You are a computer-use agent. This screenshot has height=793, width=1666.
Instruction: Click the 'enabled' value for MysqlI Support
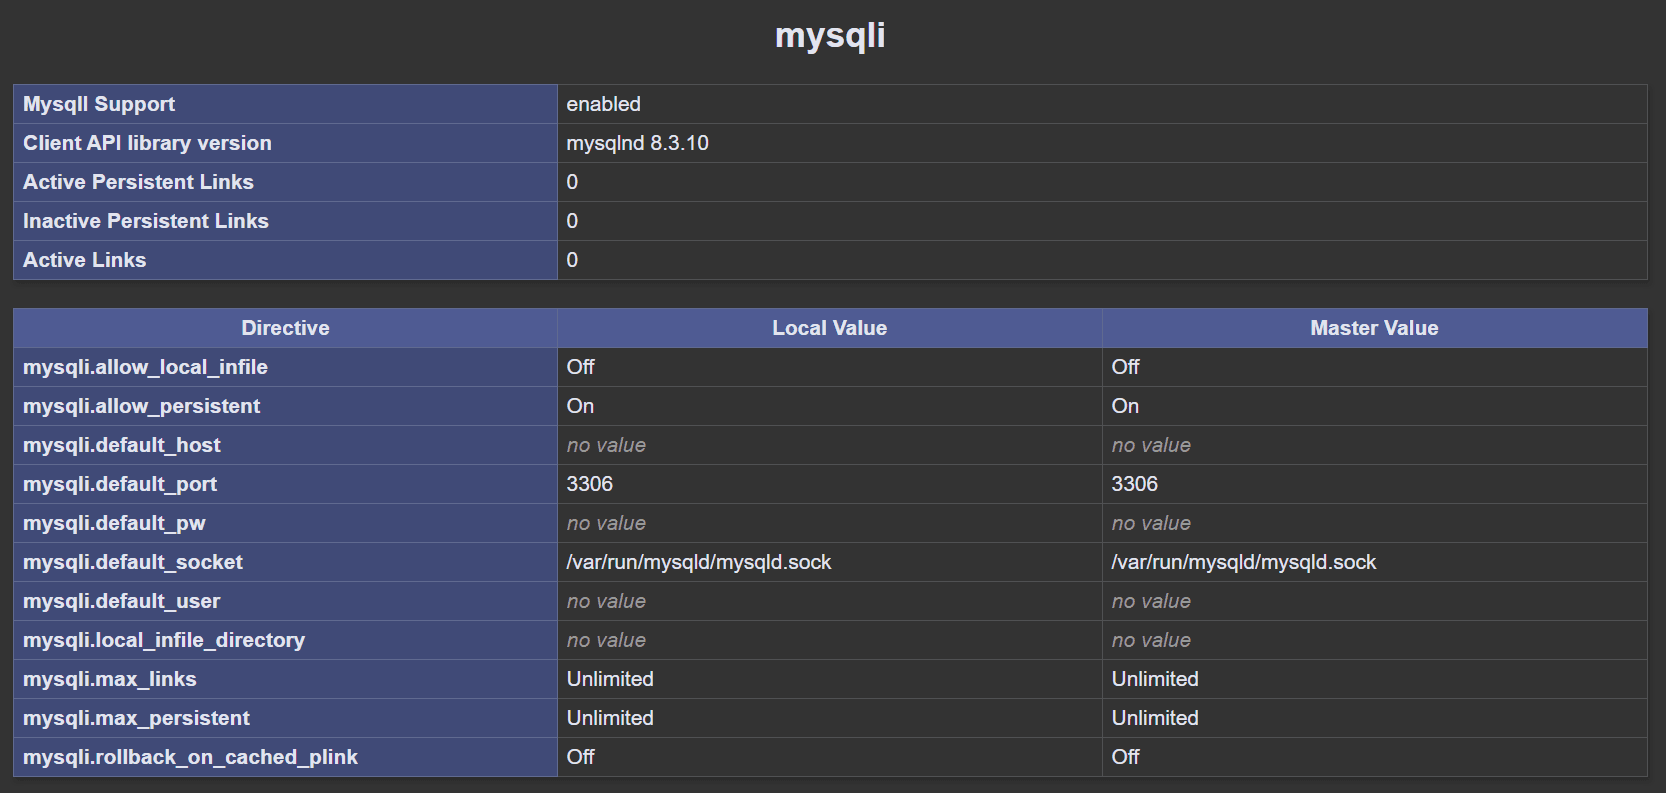click(603, 104)
